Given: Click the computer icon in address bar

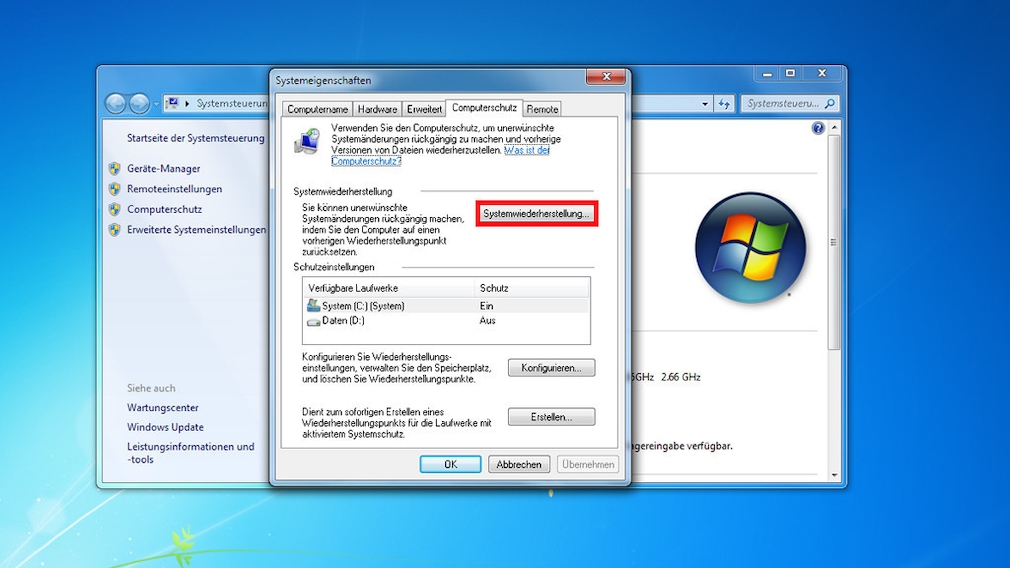Looking at the screenshot, I should [x=172, y=103].
